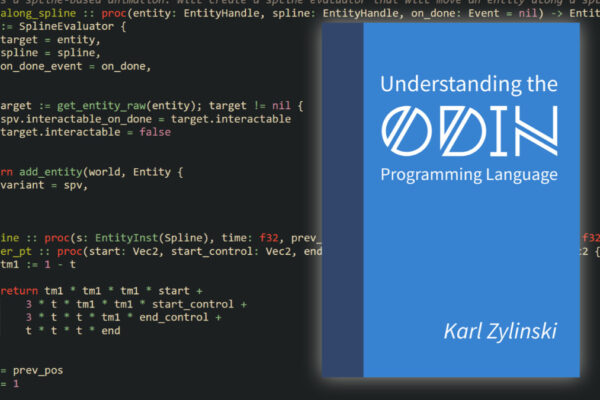
Task: Select the 'proc(start: Vec2, start_control: Vec2' line
Action: 161,251
